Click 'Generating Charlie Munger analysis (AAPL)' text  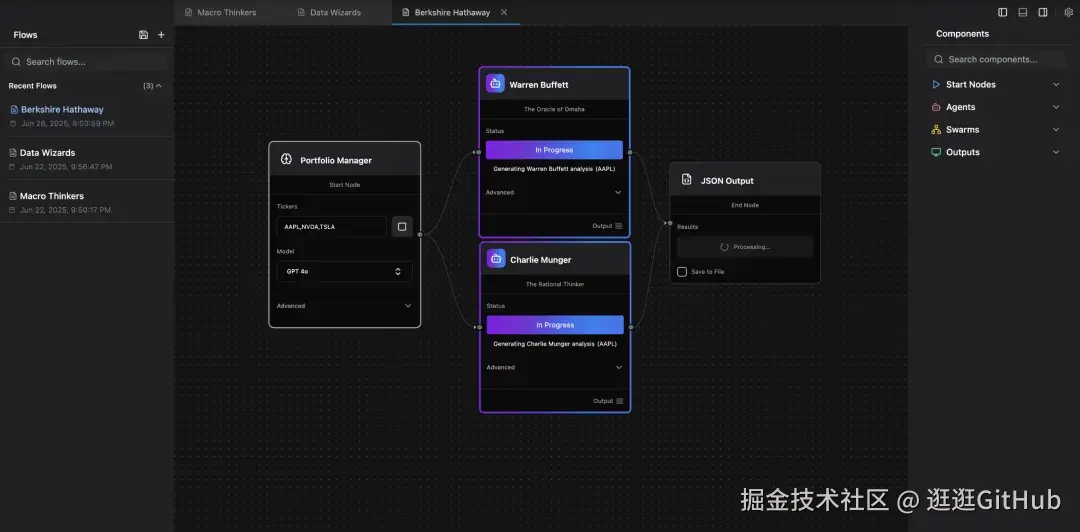[x=555, y=343]
